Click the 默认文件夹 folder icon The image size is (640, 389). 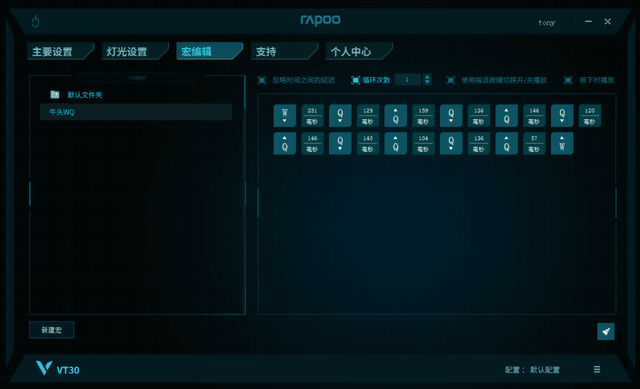[x=55, y=94]
